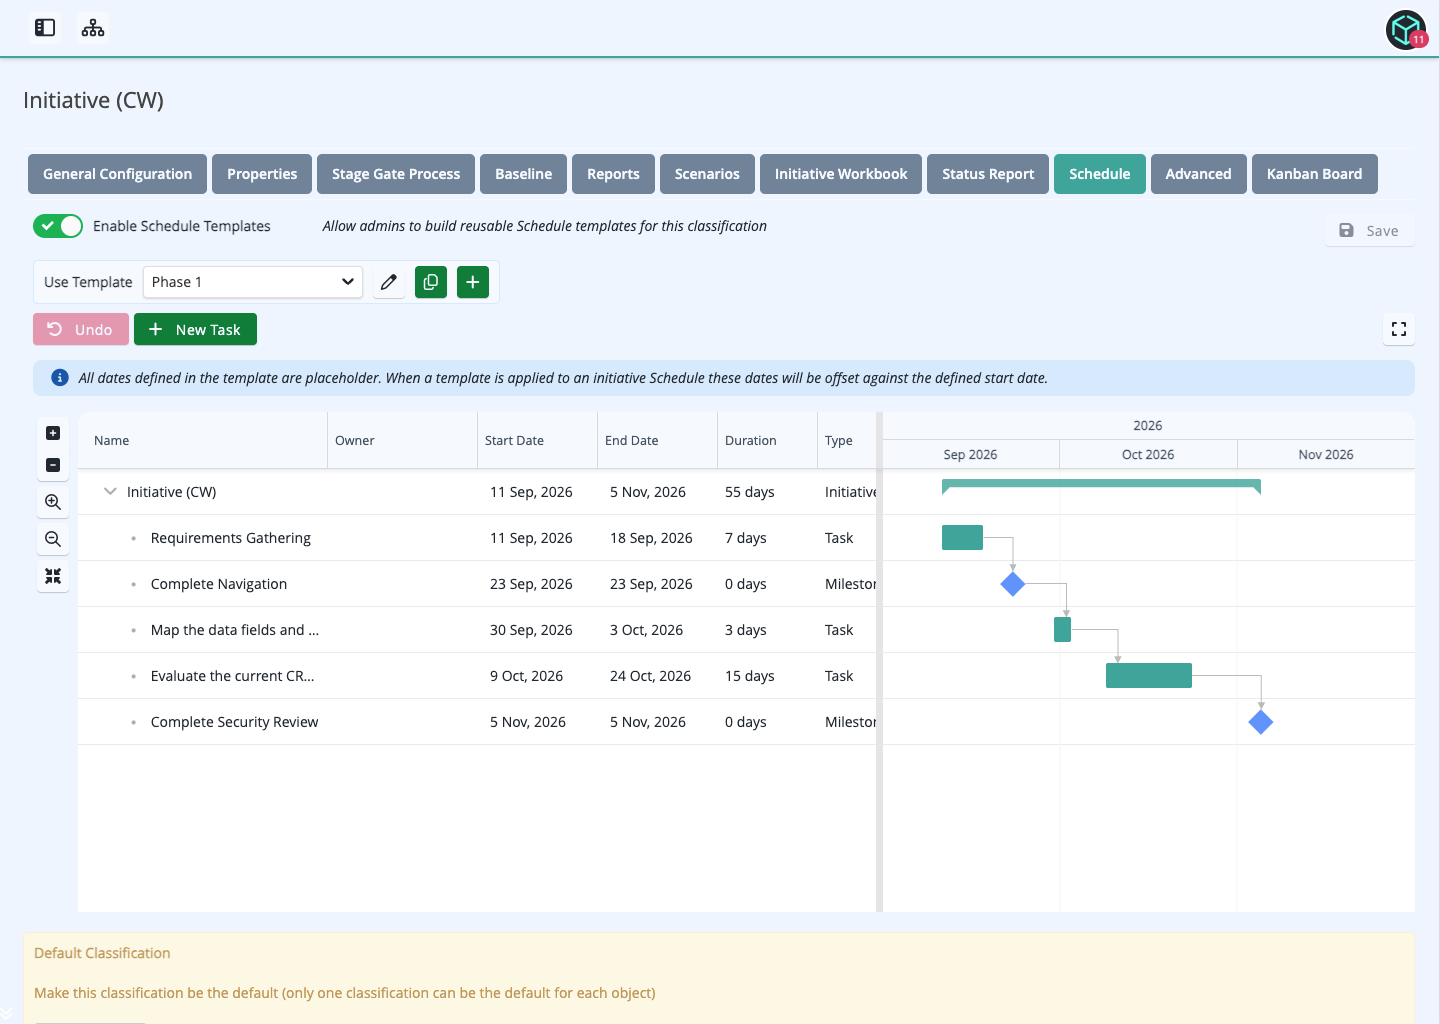The image size is (1440, 1024).
Task: Click the Save button
Action: pos(1369,231)
